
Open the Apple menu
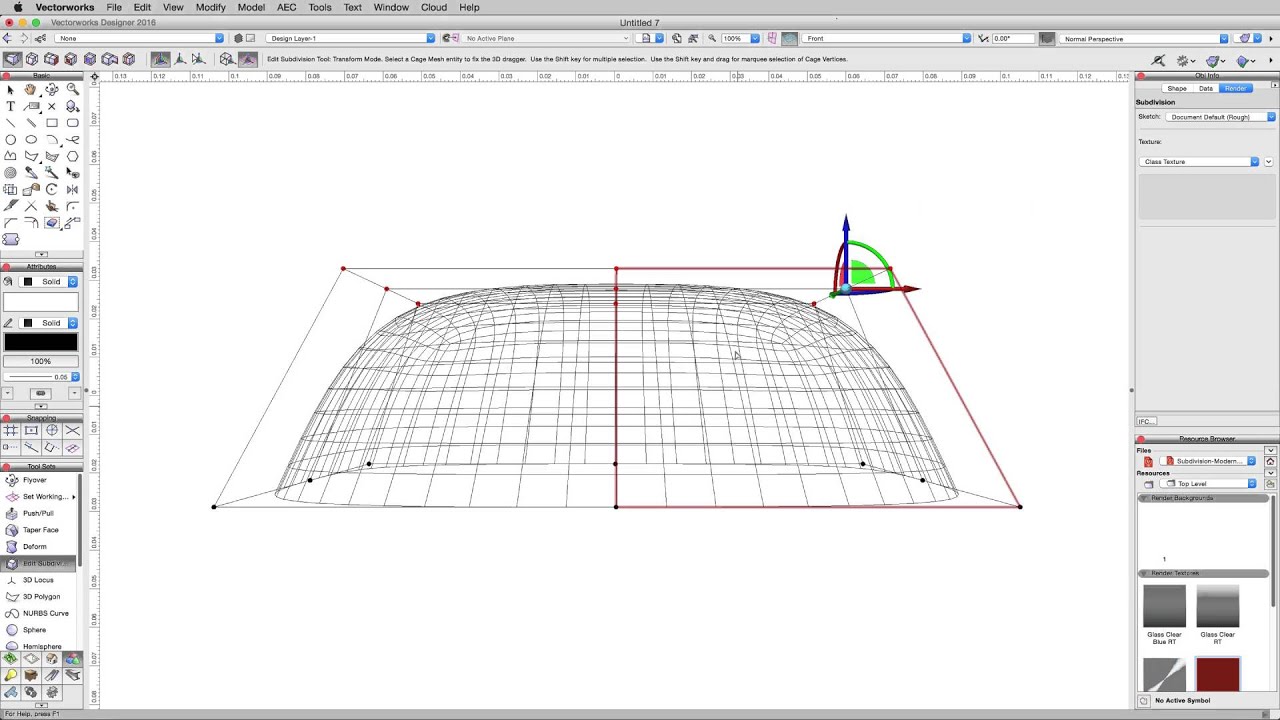[18, 7]
